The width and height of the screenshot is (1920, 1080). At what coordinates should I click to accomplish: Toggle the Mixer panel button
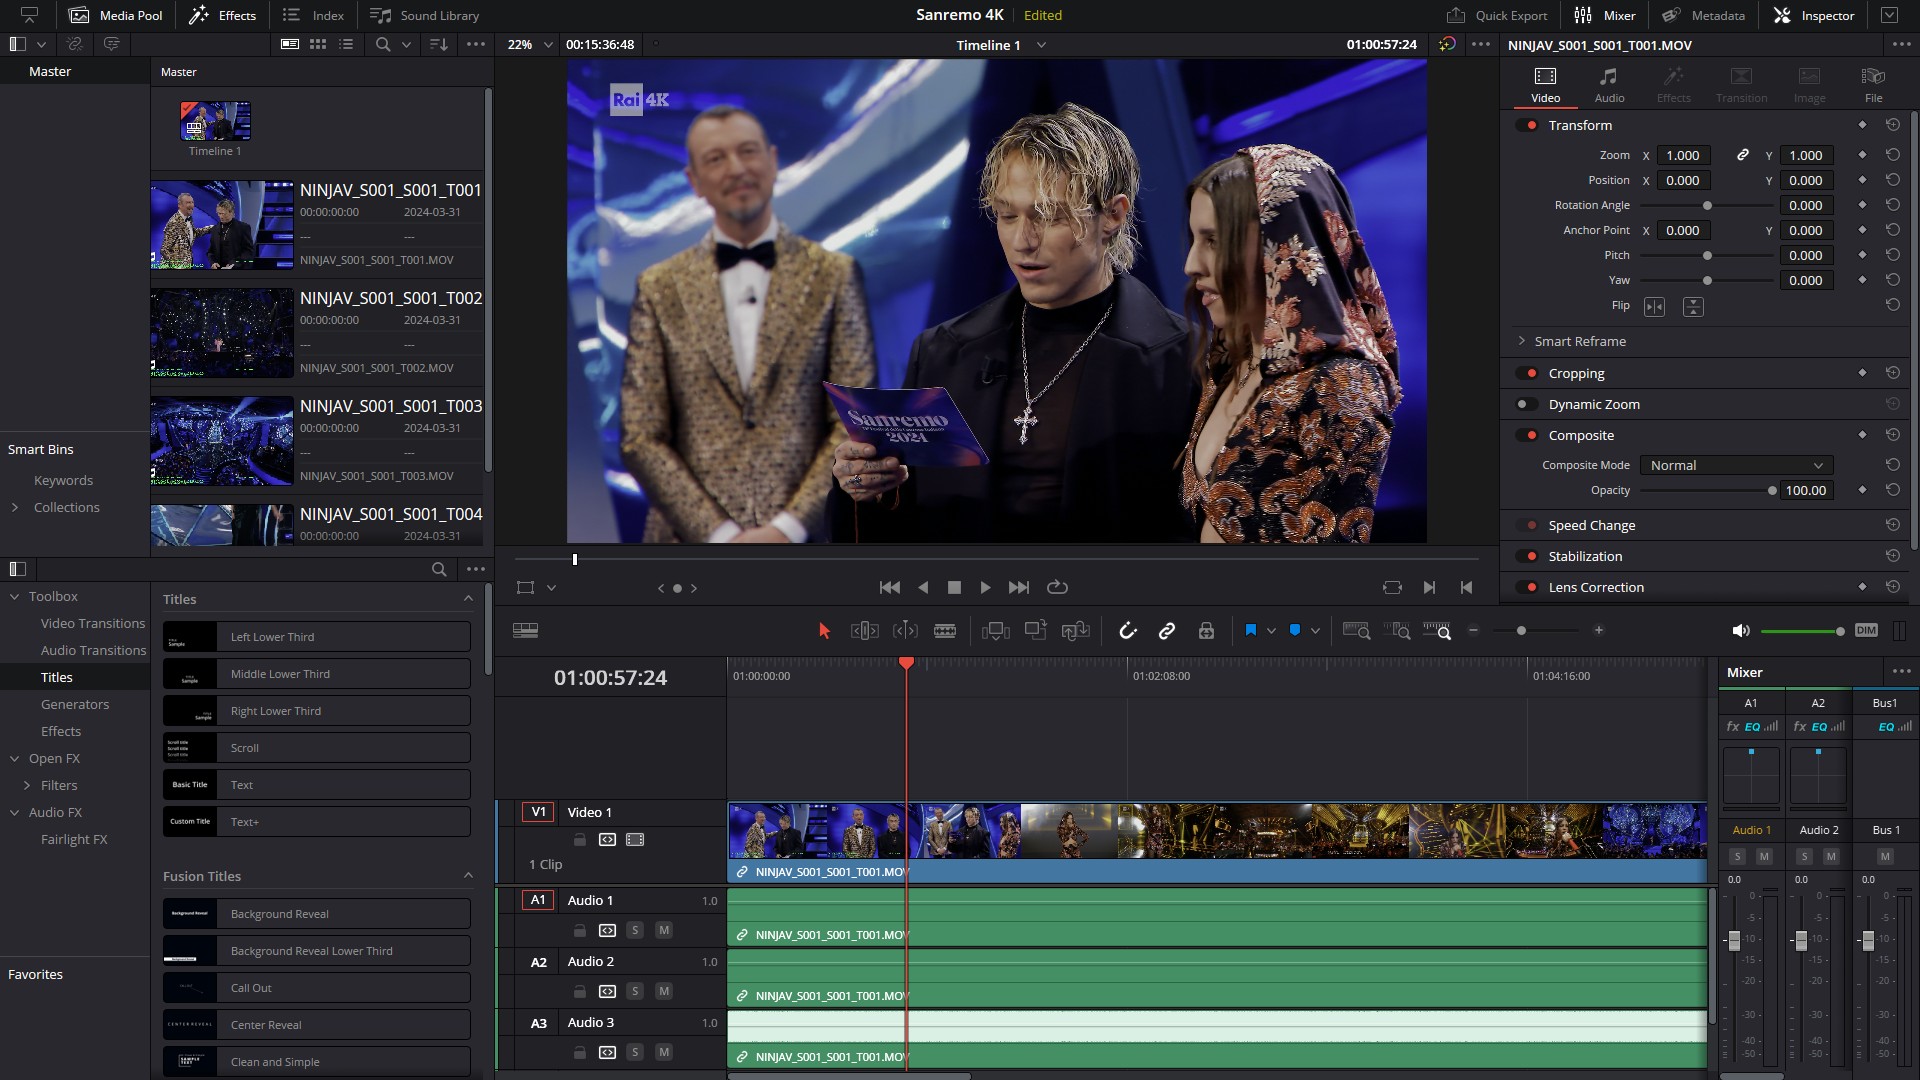[x=1605, y=15]
